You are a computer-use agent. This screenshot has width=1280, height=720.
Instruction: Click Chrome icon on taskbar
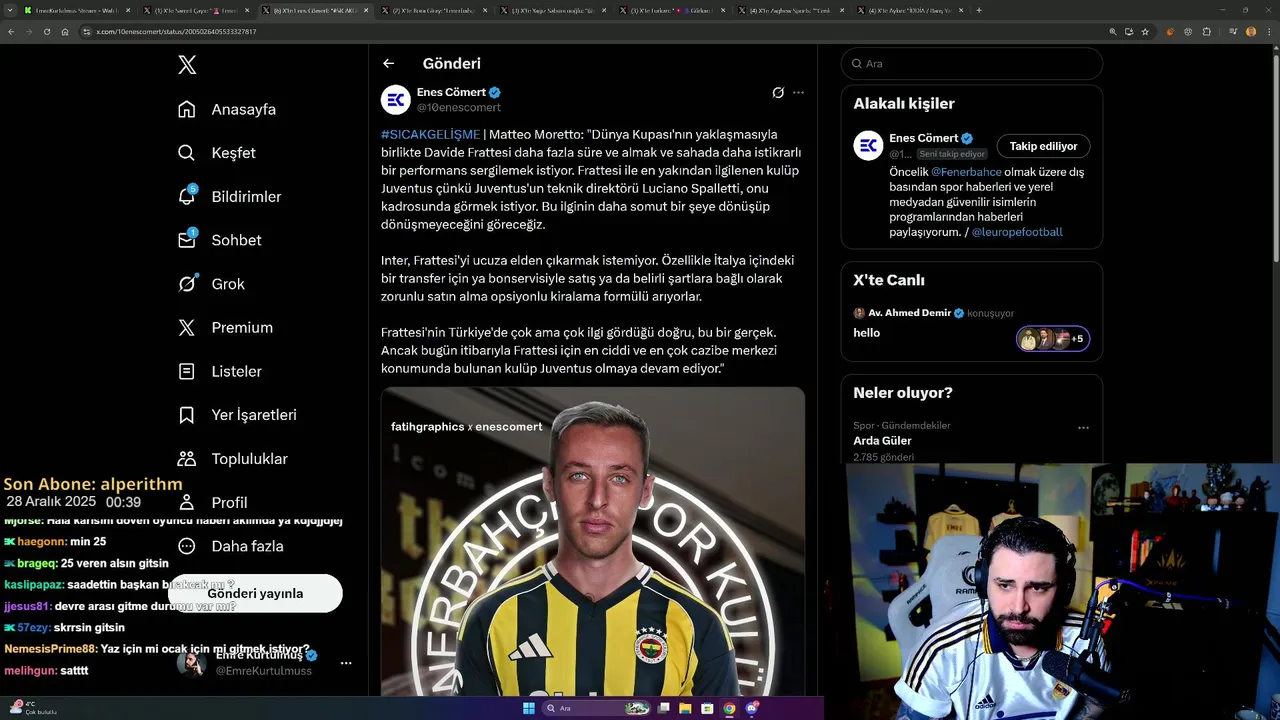[730, 708]
